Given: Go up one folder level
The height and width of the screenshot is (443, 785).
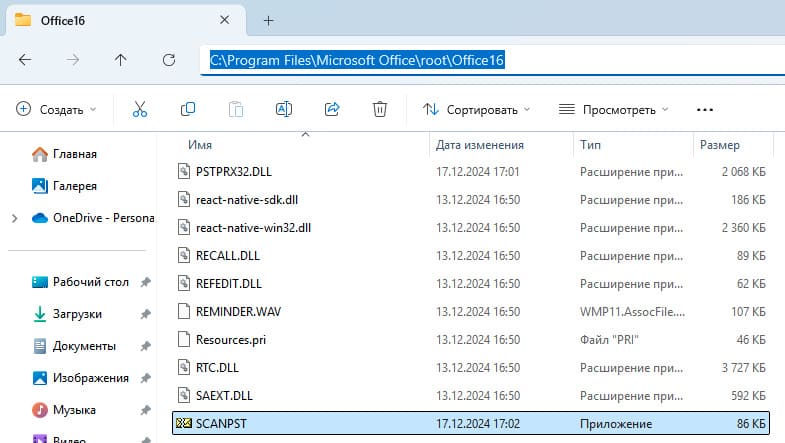Looking at the screenshot, I should click(x=121, y=60).
